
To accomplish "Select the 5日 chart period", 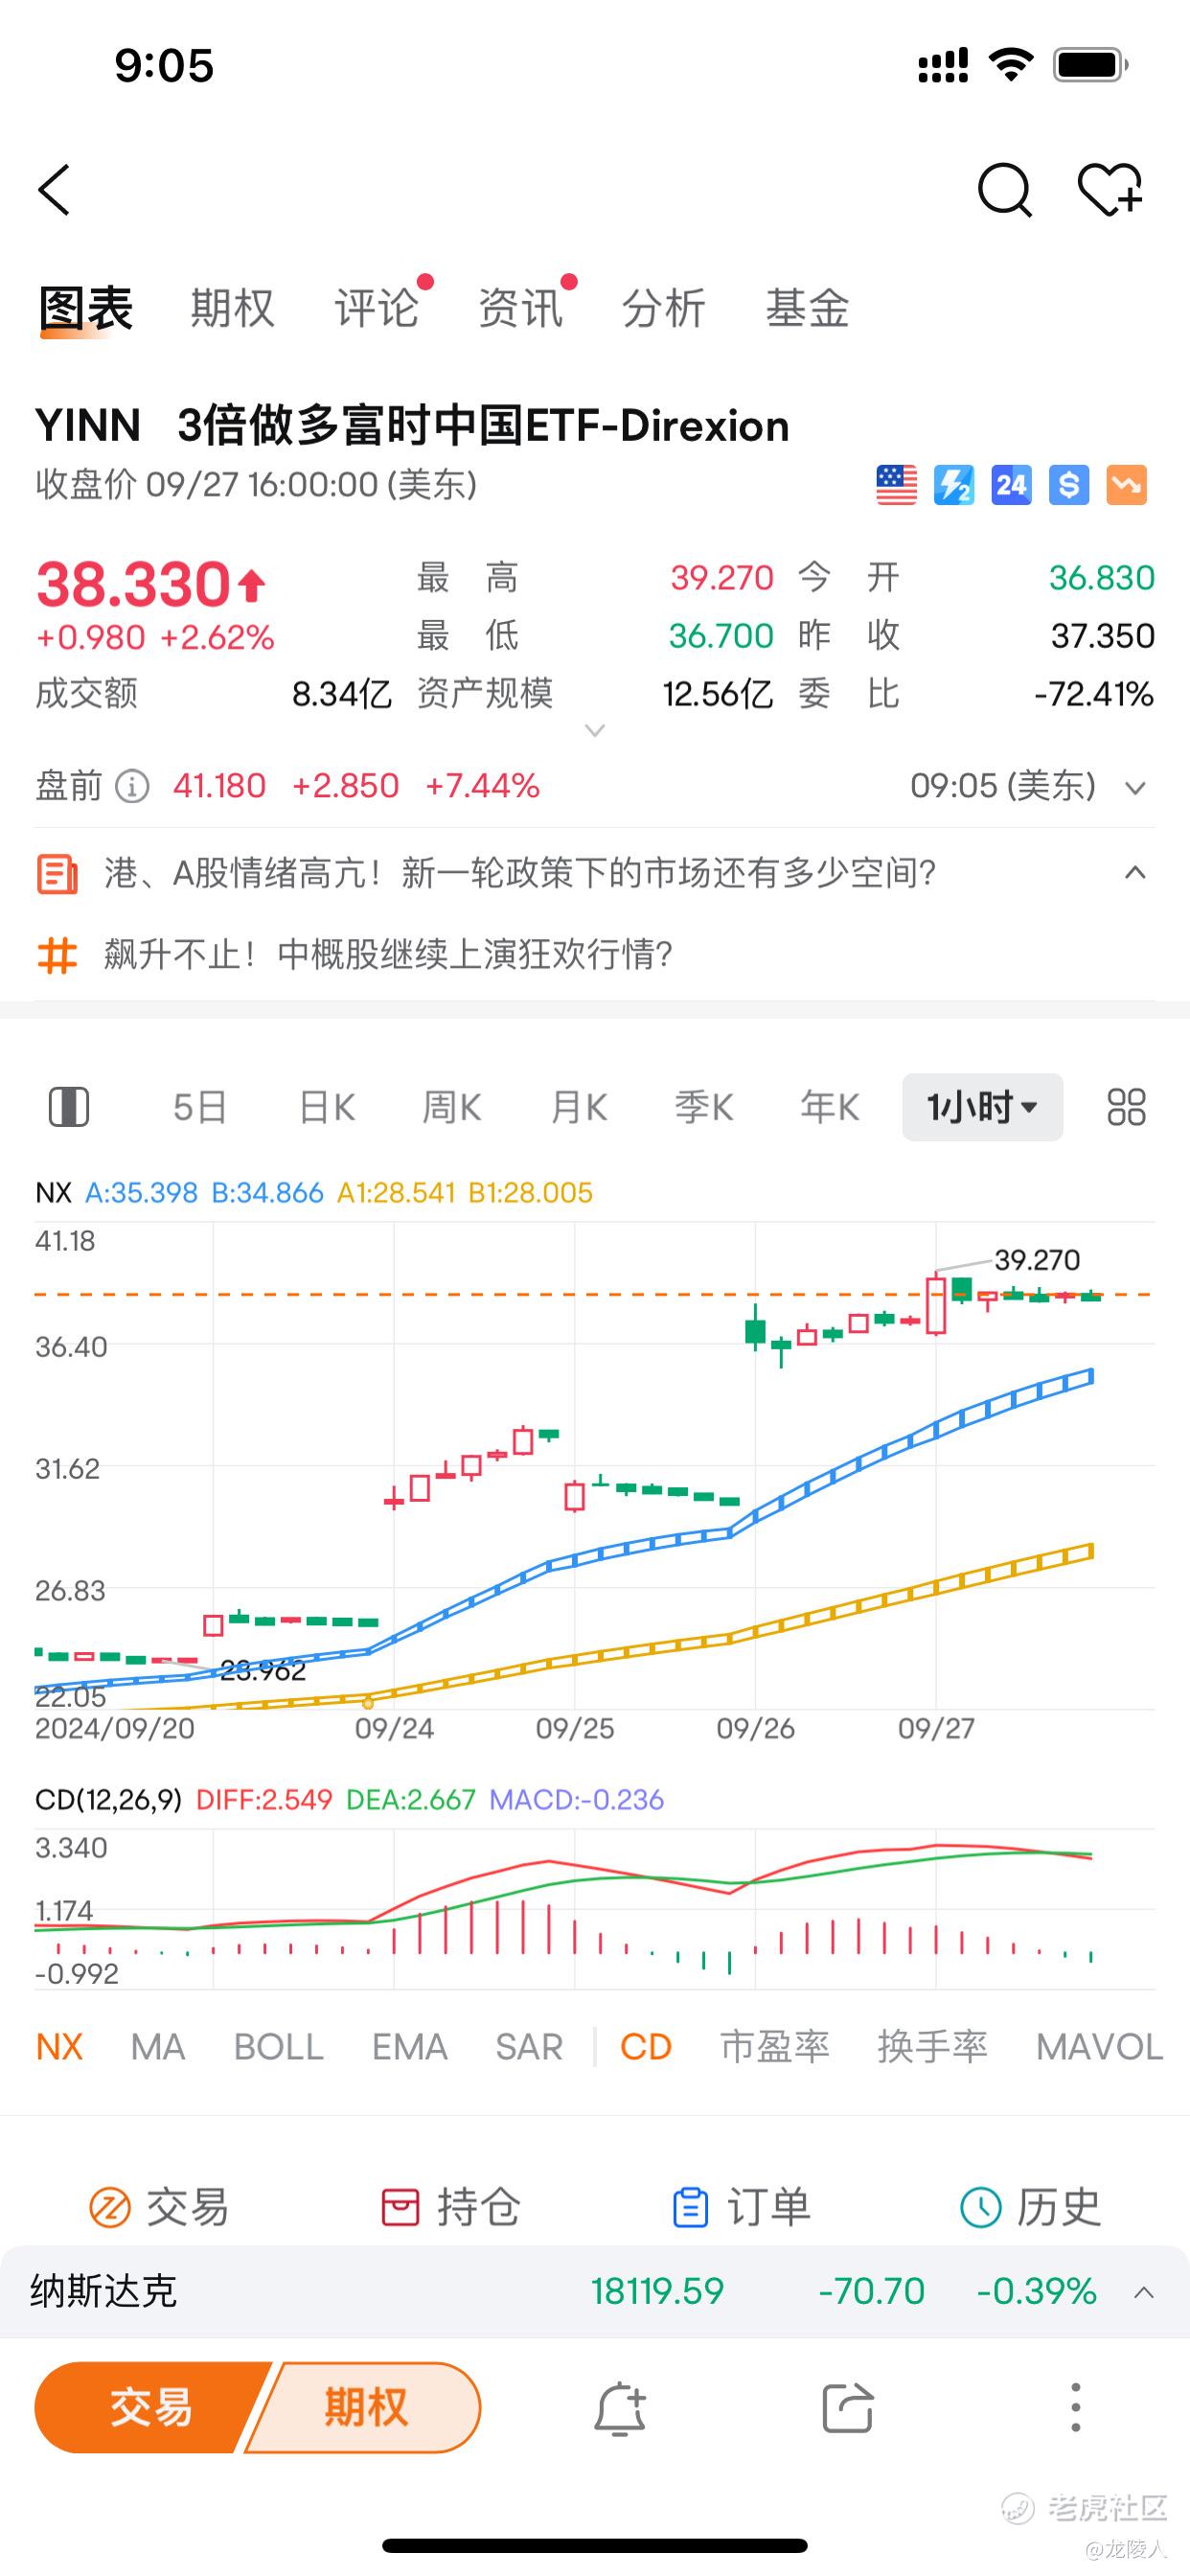I will [x=200, y=1107].
